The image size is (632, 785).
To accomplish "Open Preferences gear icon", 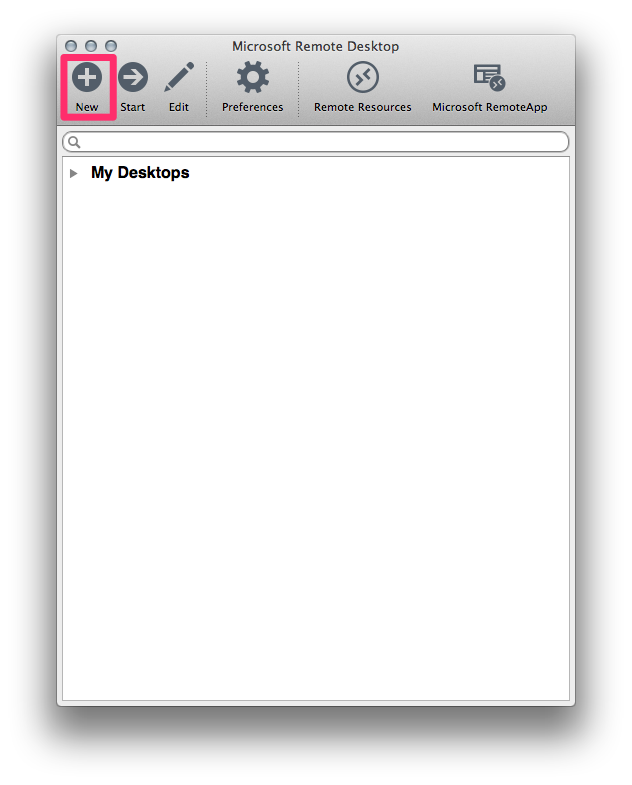I will [252, 78].
